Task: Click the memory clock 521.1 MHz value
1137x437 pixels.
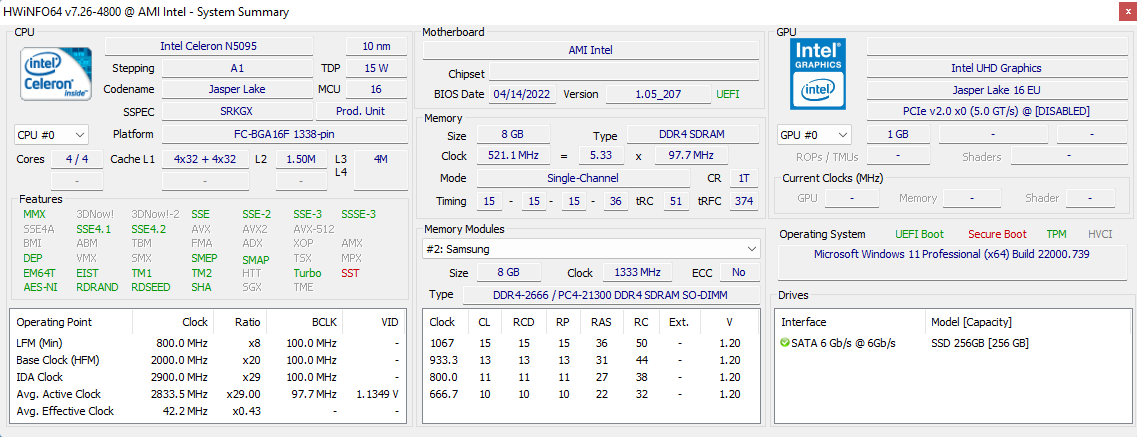Action: (x=513, y=157)
